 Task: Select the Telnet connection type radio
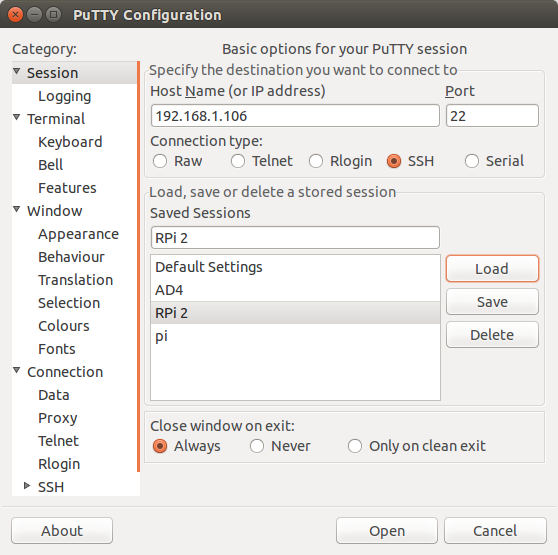click(x=238, y=161)
